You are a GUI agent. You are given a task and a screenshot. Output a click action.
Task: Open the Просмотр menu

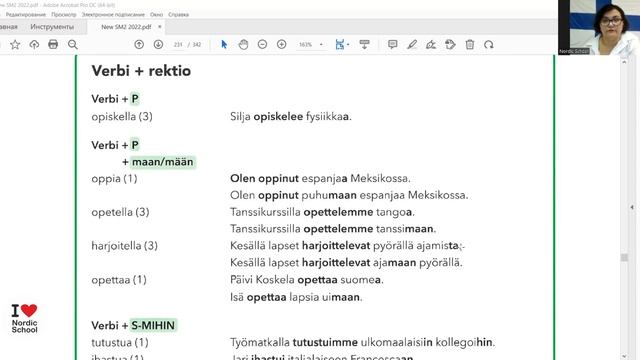(64, 14)
